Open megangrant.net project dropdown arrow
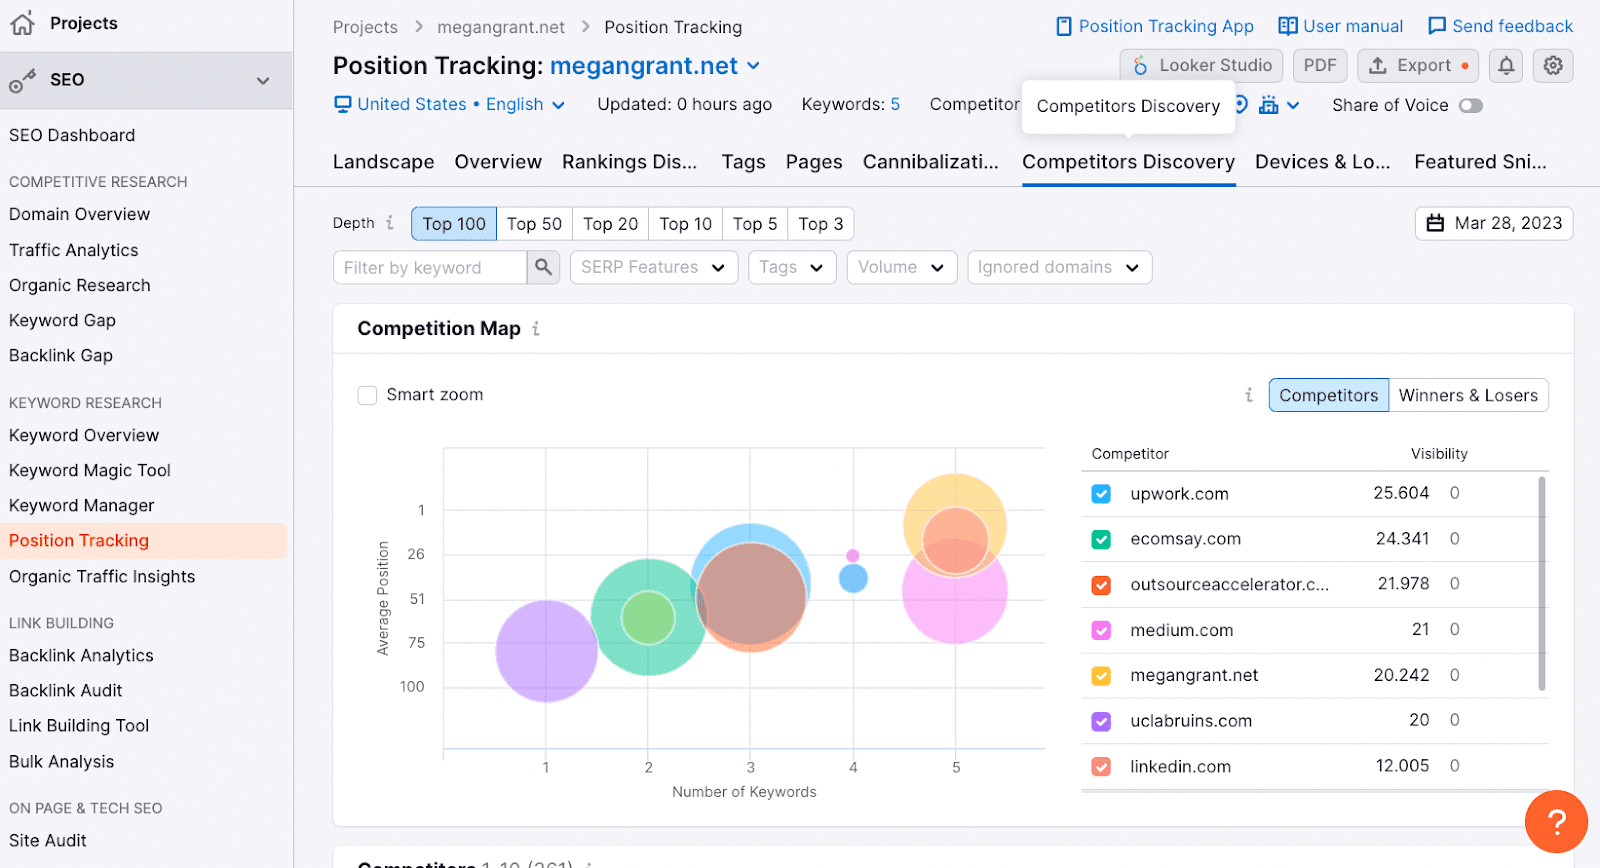Screen dimensions: 1600x868 tap(754, 66)
